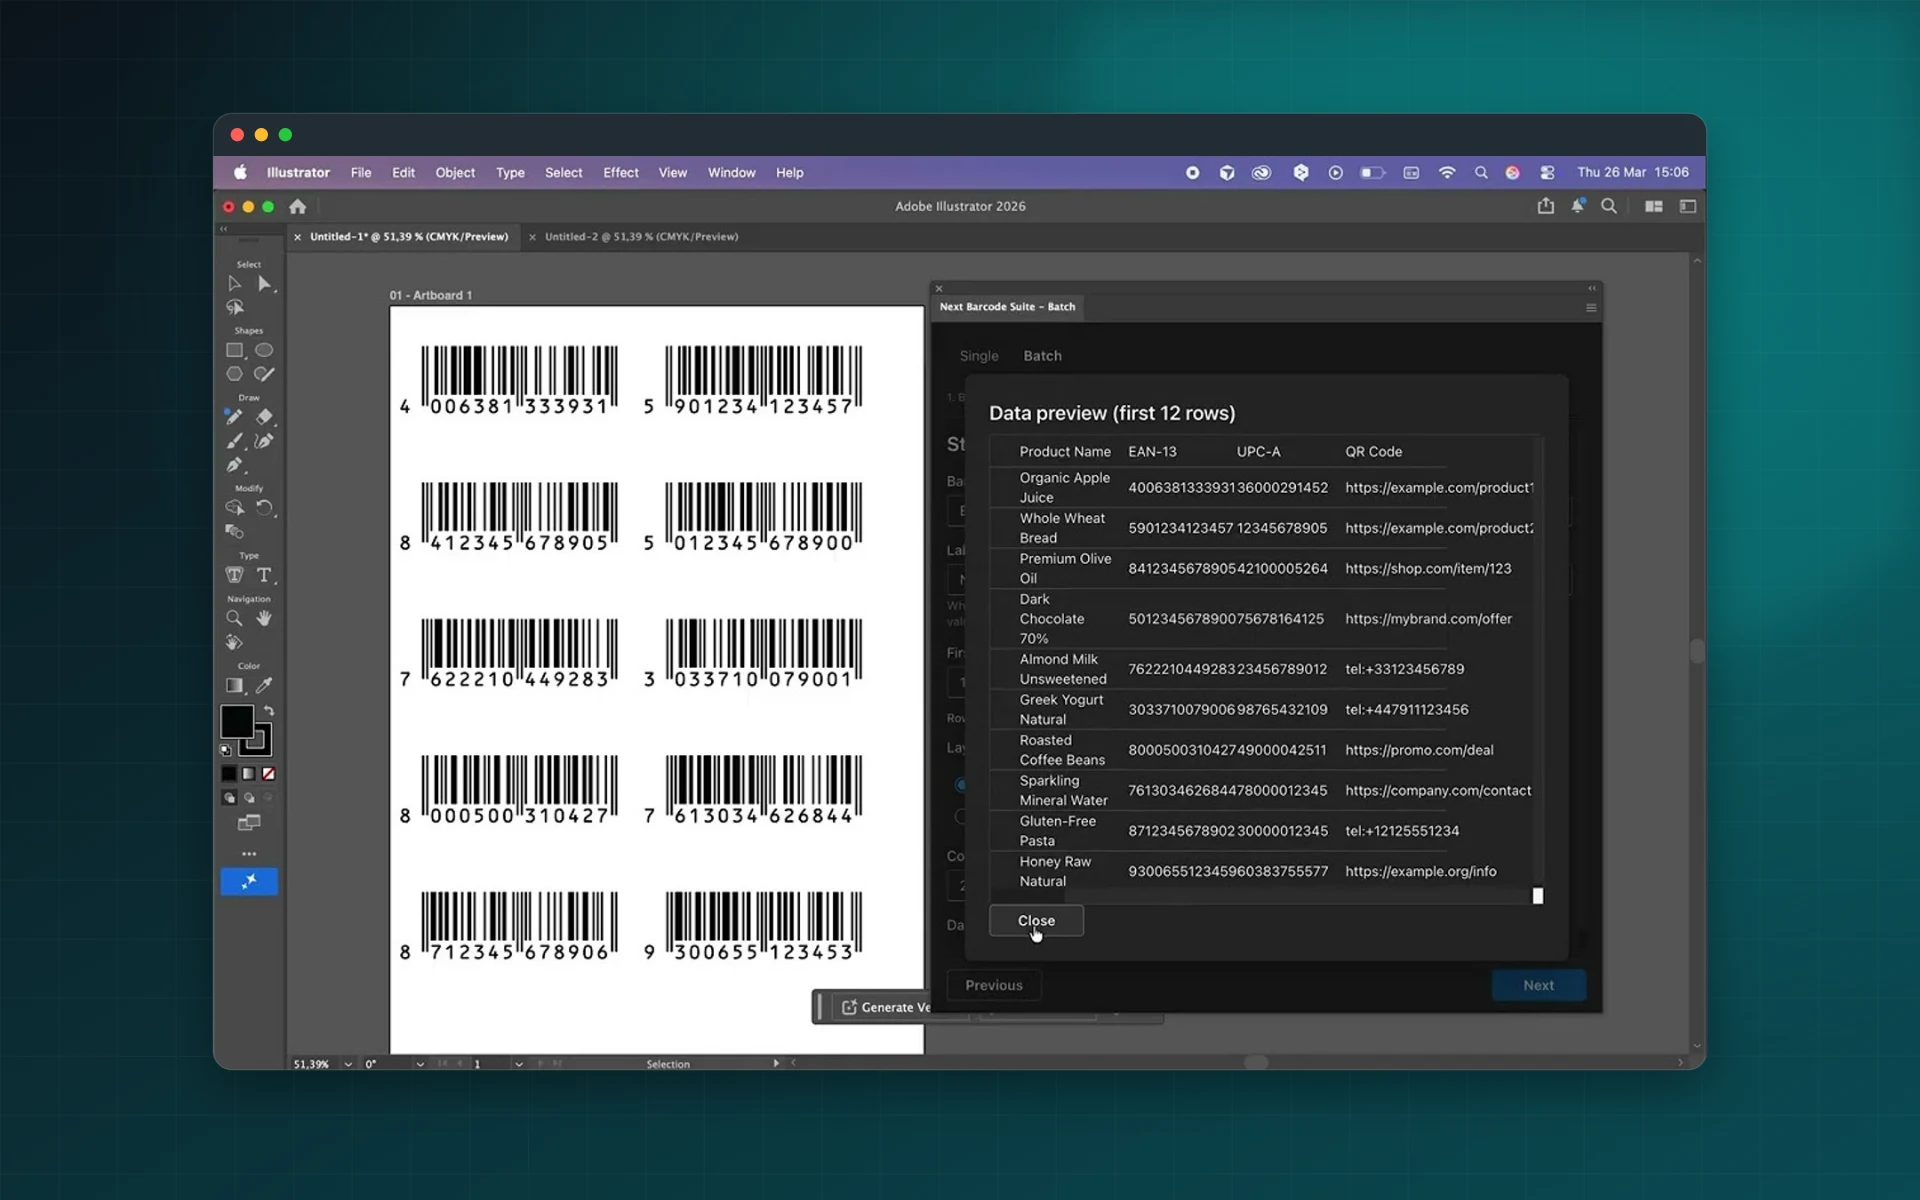The width and height of the screenshot is (1920, 1200).
Task: Set color mode to solid Color swatch
Action: click(x=229, y=774)
